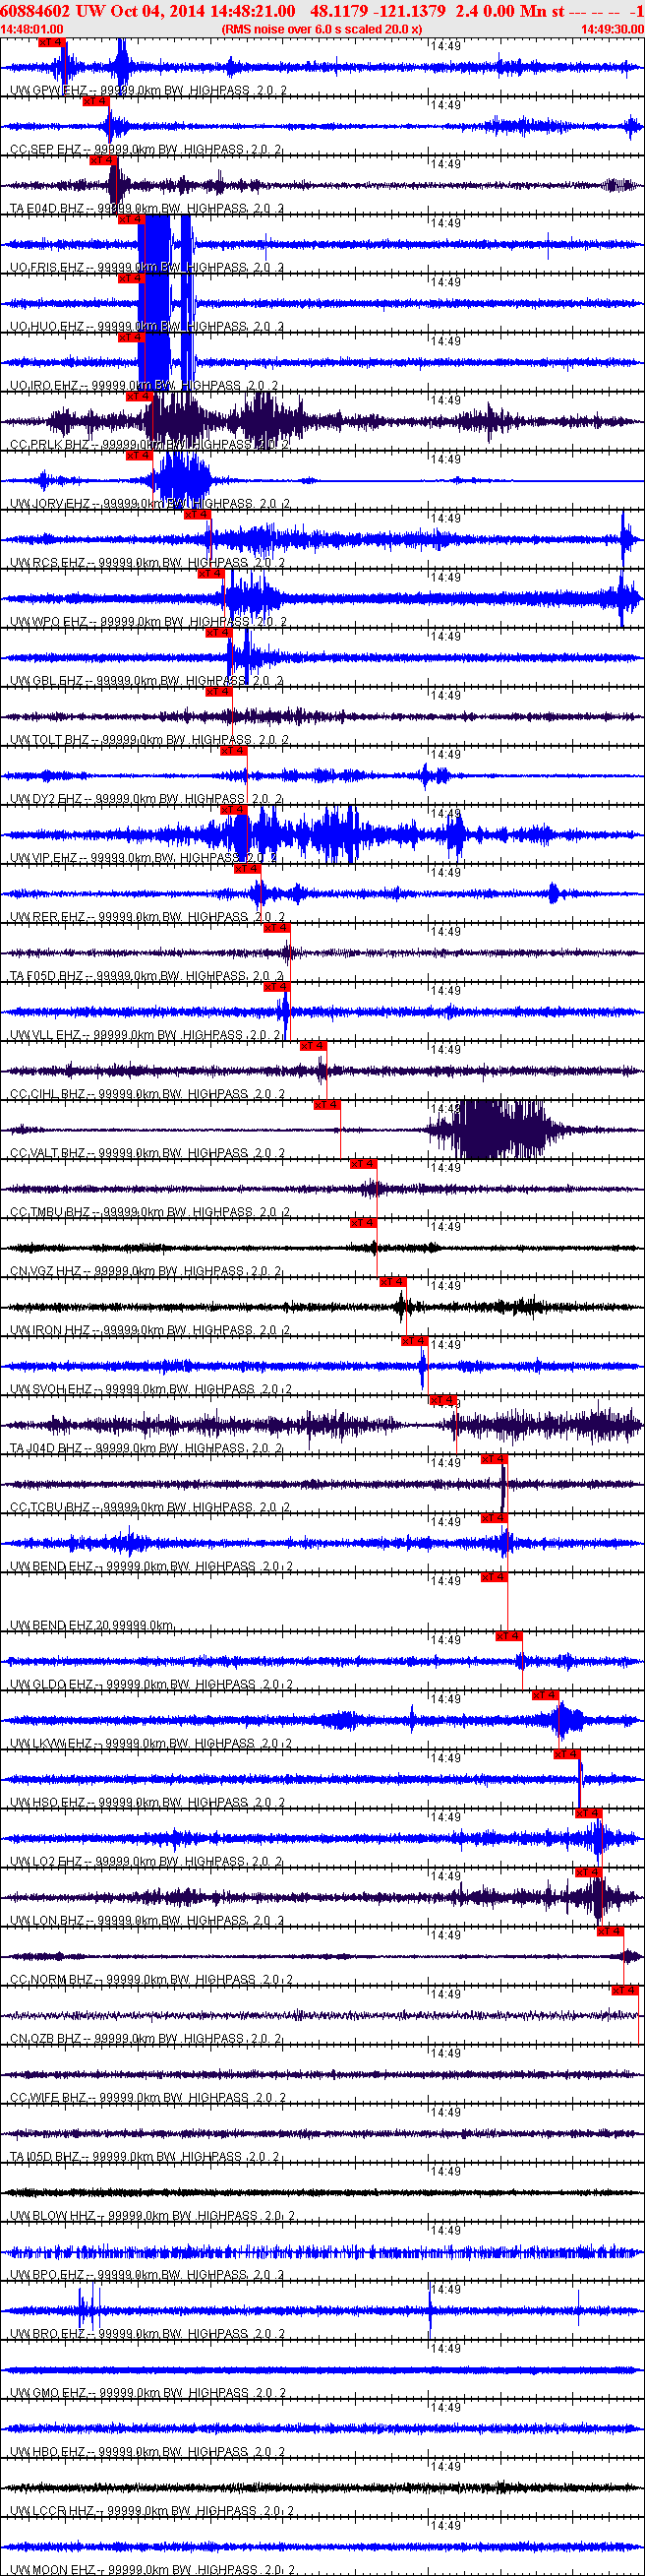645x2576 pixels.
Task: Select the UW.LCCR.HHZ station label
Action: [x=151, y=2510]
